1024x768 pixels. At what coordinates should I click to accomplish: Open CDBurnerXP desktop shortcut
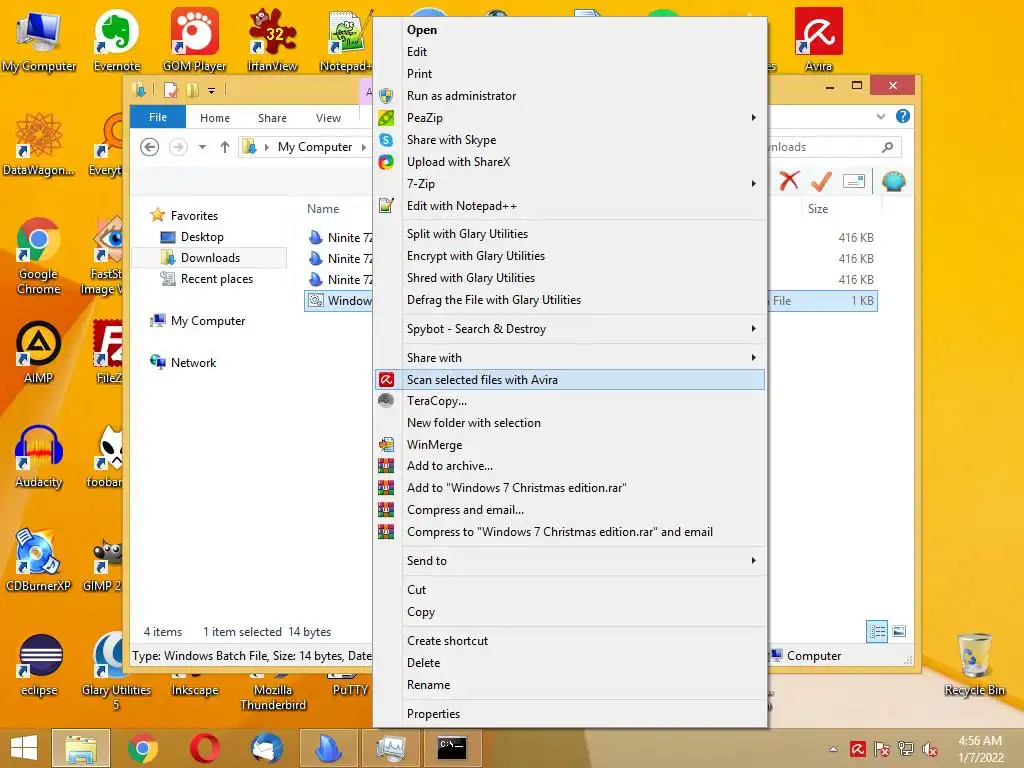click(x=39, y=560)
